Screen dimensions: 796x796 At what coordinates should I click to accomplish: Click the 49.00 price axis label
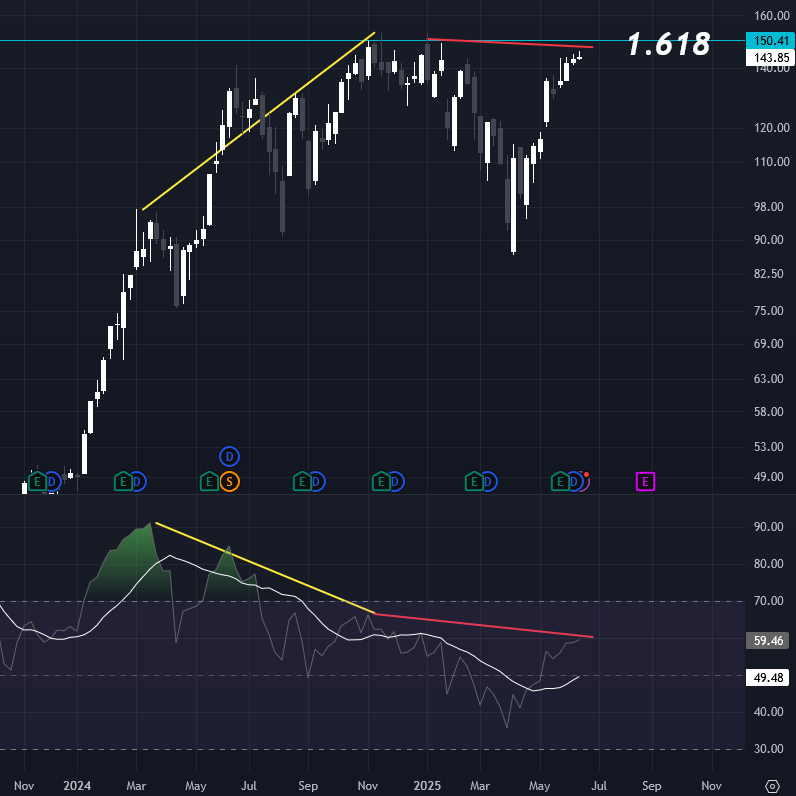click(769, 477)
